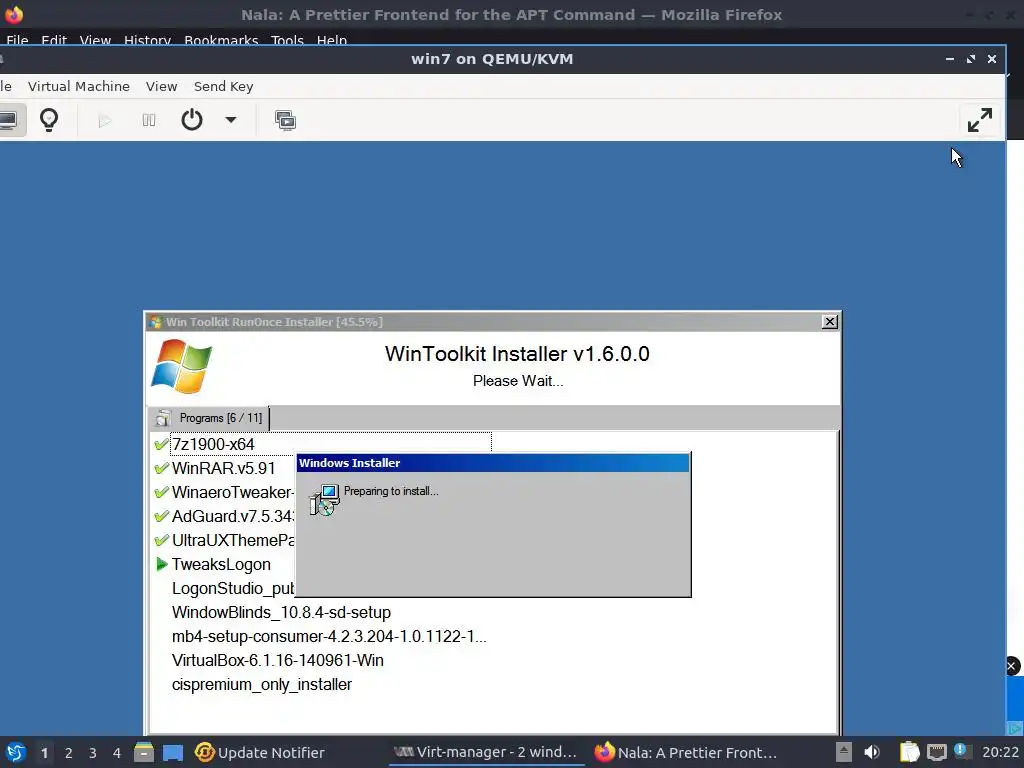Select the WinaeroTweaker entry
The image size is (1024, 768).
232,492
